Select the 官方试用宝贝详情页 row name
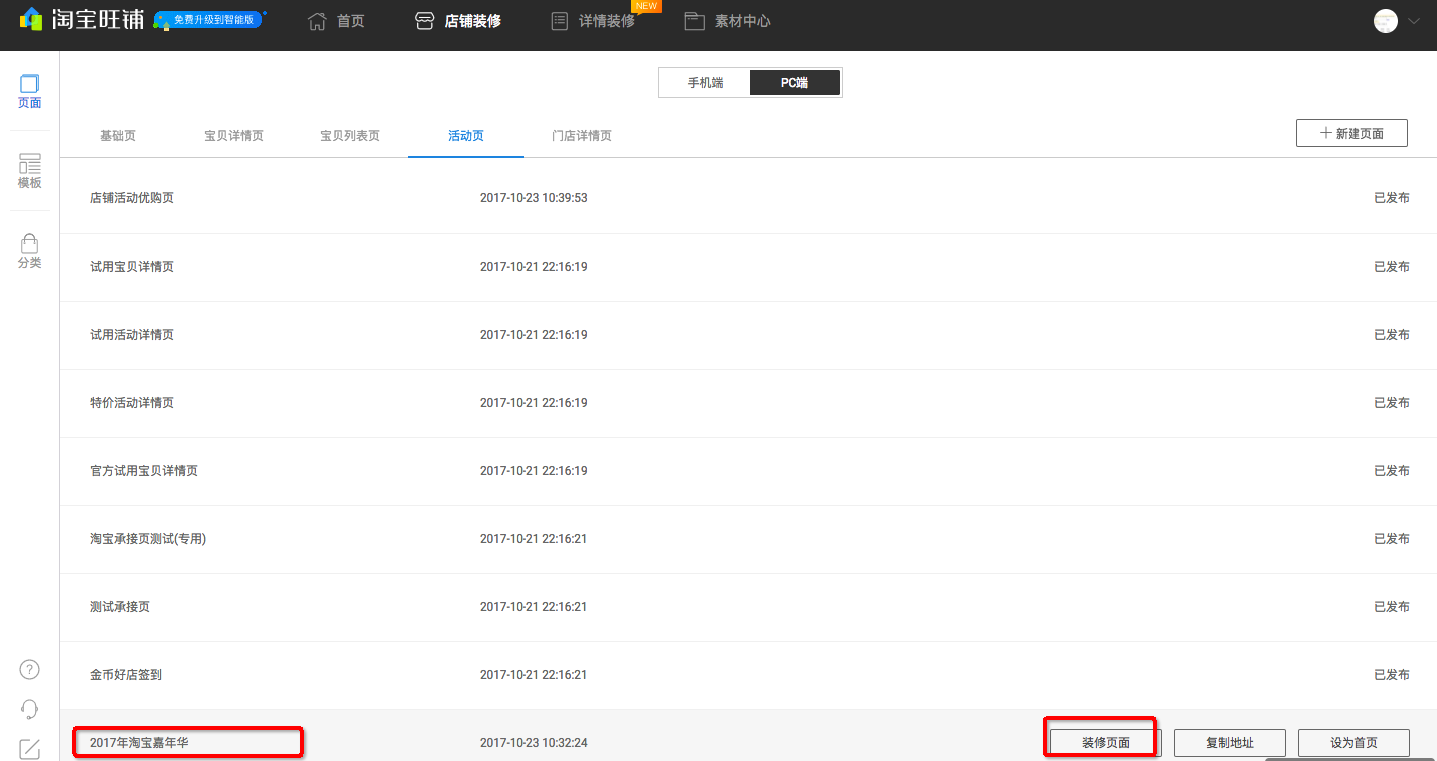The height and width of the screenshot is (761, 1437). [144, 471]
